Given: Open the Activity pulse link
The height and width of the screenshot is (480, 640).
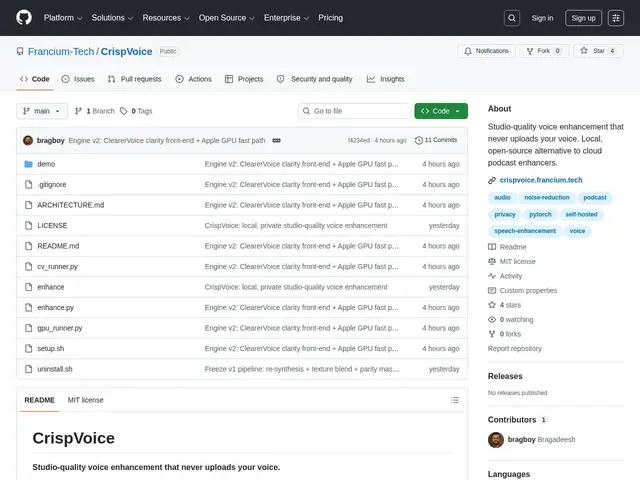Looking at the screenshot, I should (505, 276).
